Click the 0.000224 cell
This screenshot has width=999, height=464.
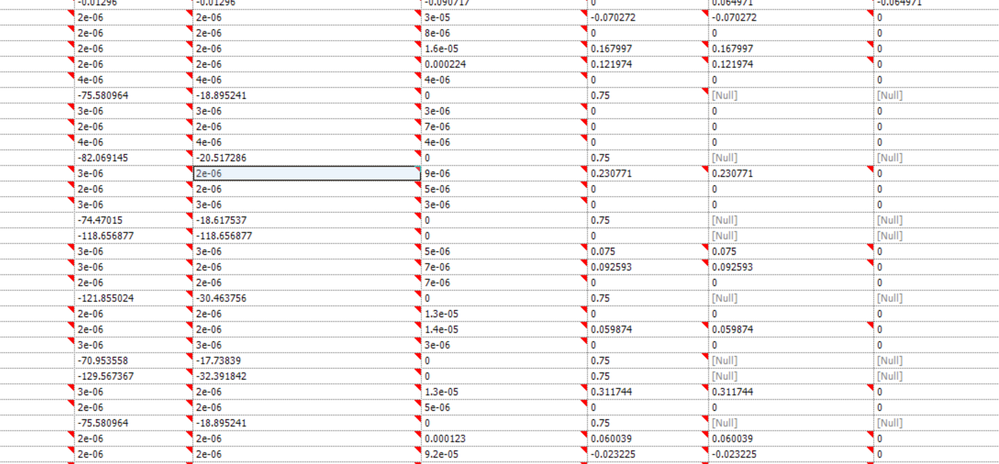coord(504,64)
